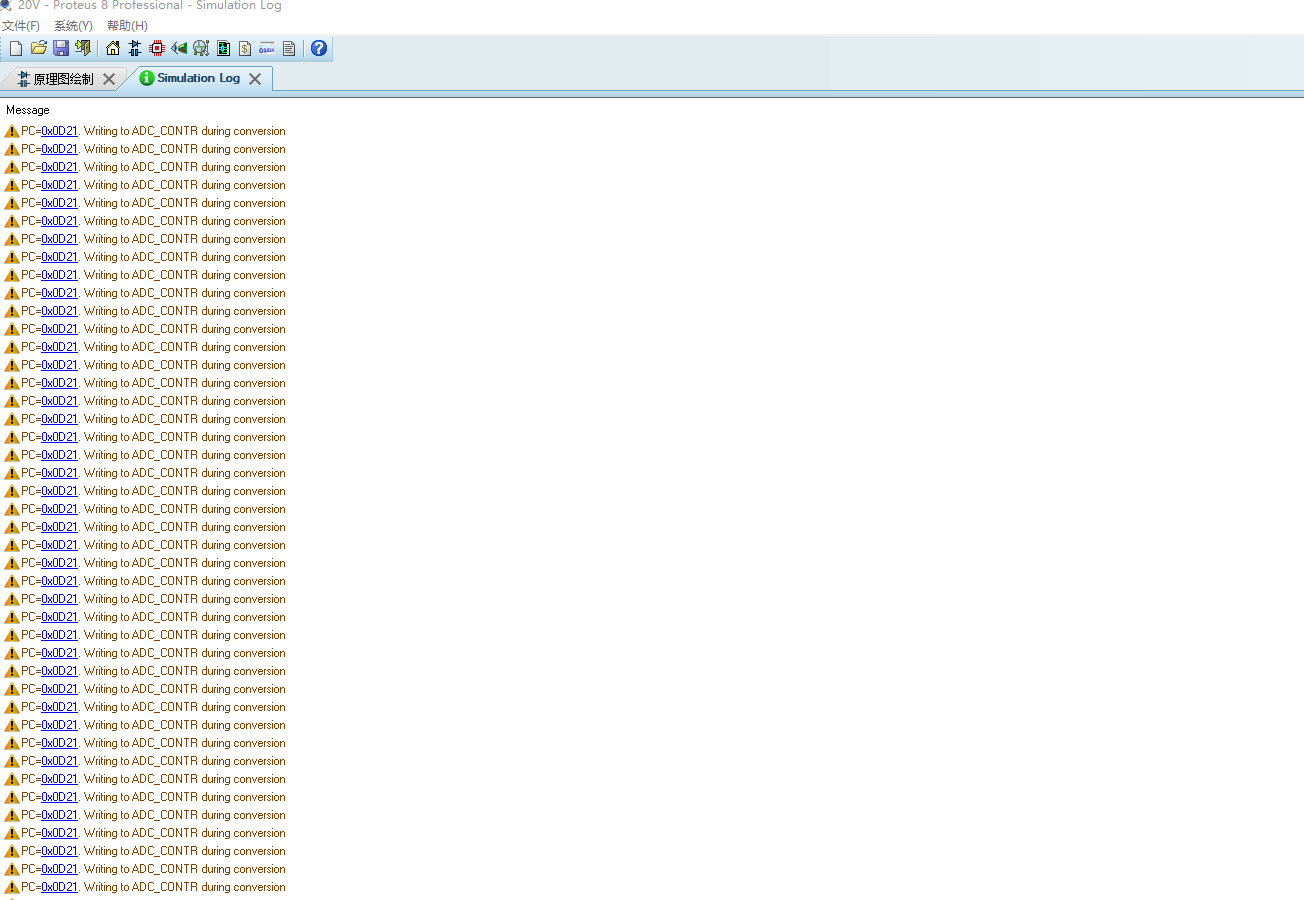Image resolution: width=1304 pixels, height=900 pixels.
Task: Close the 原理图绘制 tab
Action: [x=109, y=79]
